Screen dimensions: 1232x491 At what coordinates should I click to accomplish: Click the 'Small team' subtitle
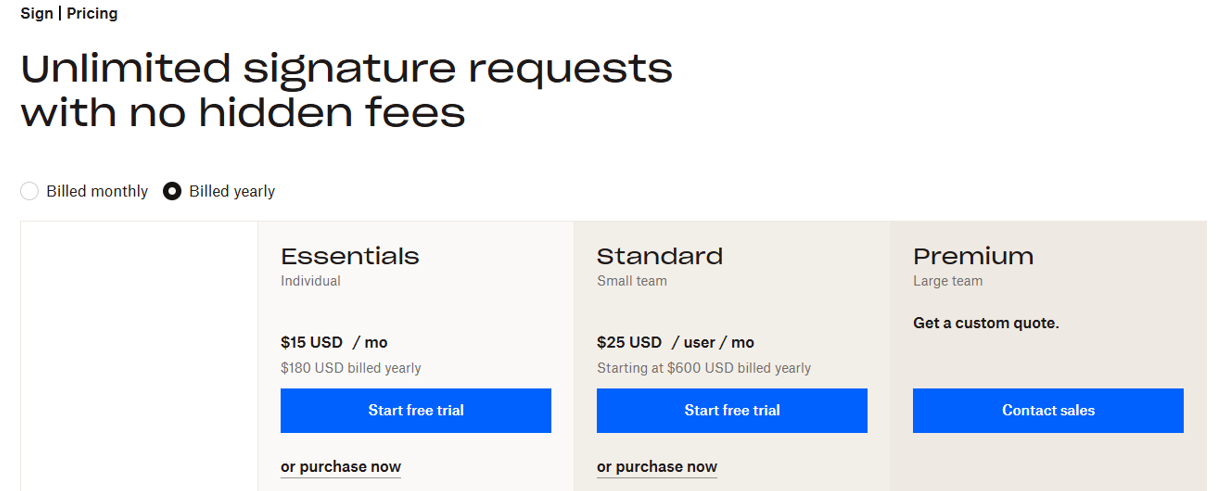pyautogui.click(x=631, y=281)
